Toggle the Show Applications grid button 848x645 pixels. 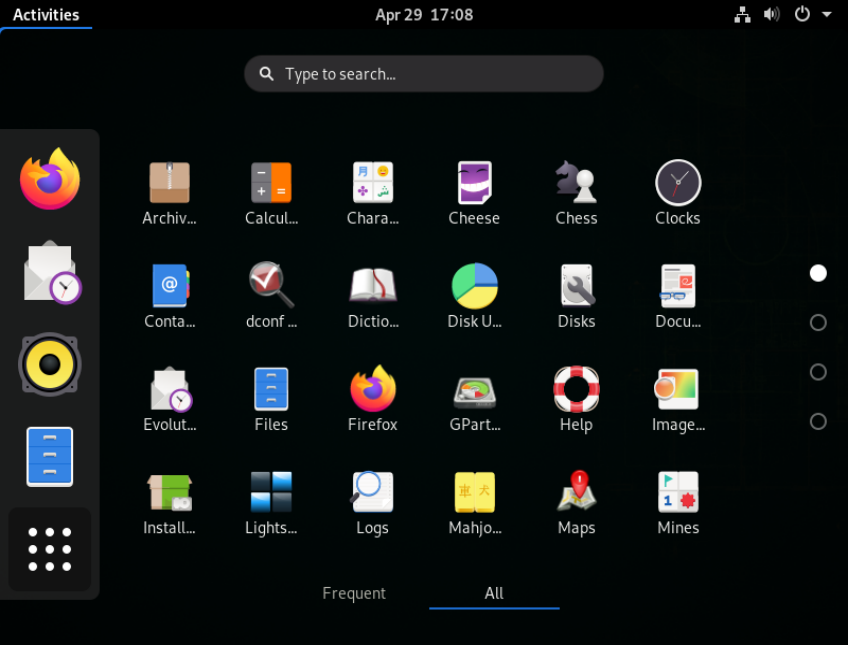tap(50, 549)
